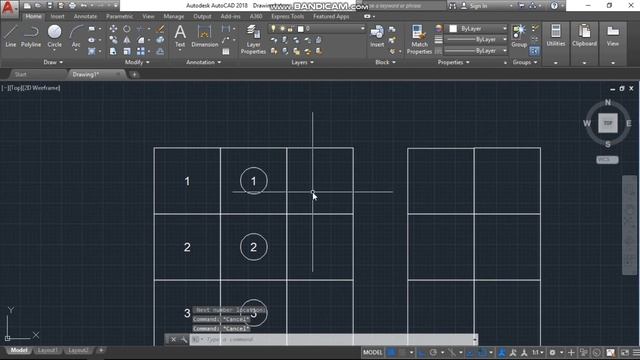Toggle polar tracking in status bar

pyautogui.click(x=433, y=352)
